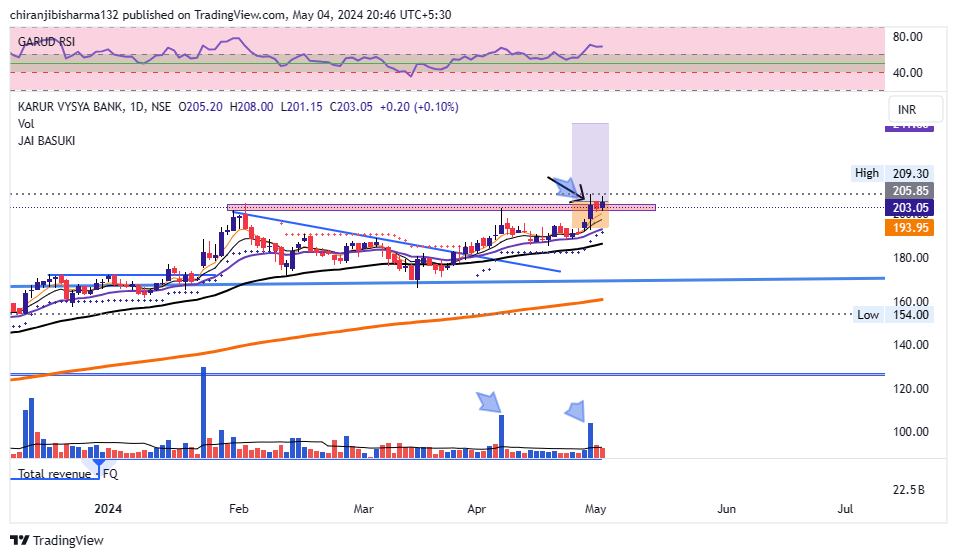The height and width of the screenshot is (558, 957).
Task: Click the 40.00 RSI scale value
Action: click(x=908, y=73)
